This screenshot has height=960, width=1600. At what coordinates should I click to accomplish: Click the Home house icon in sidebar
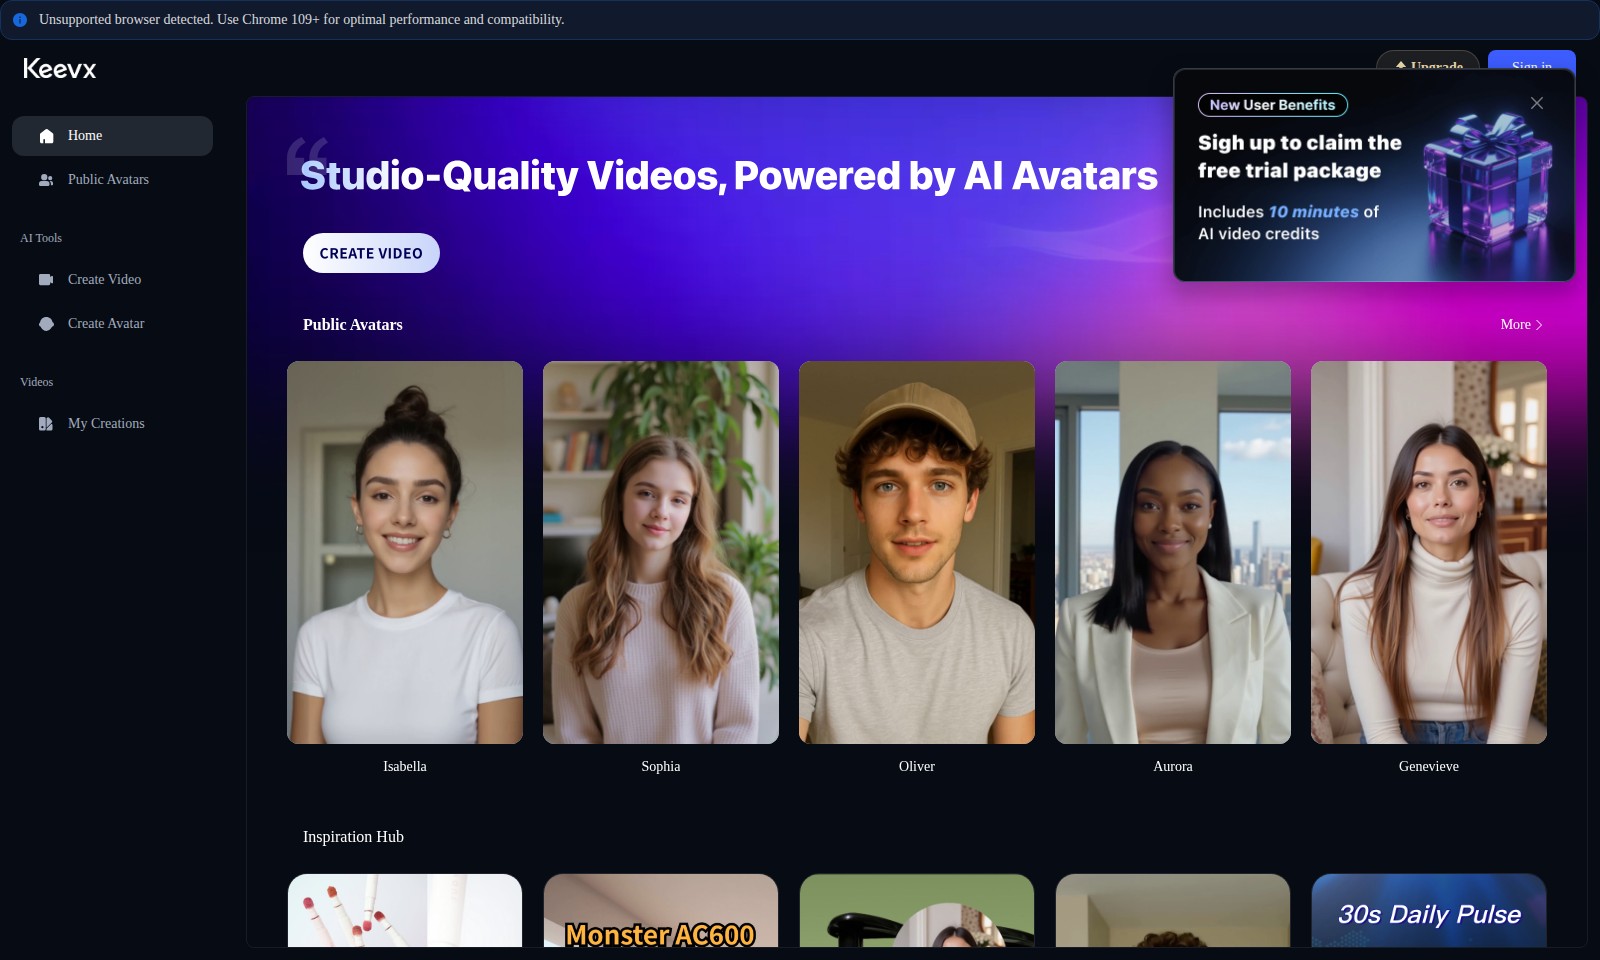(x=46, y=136)
